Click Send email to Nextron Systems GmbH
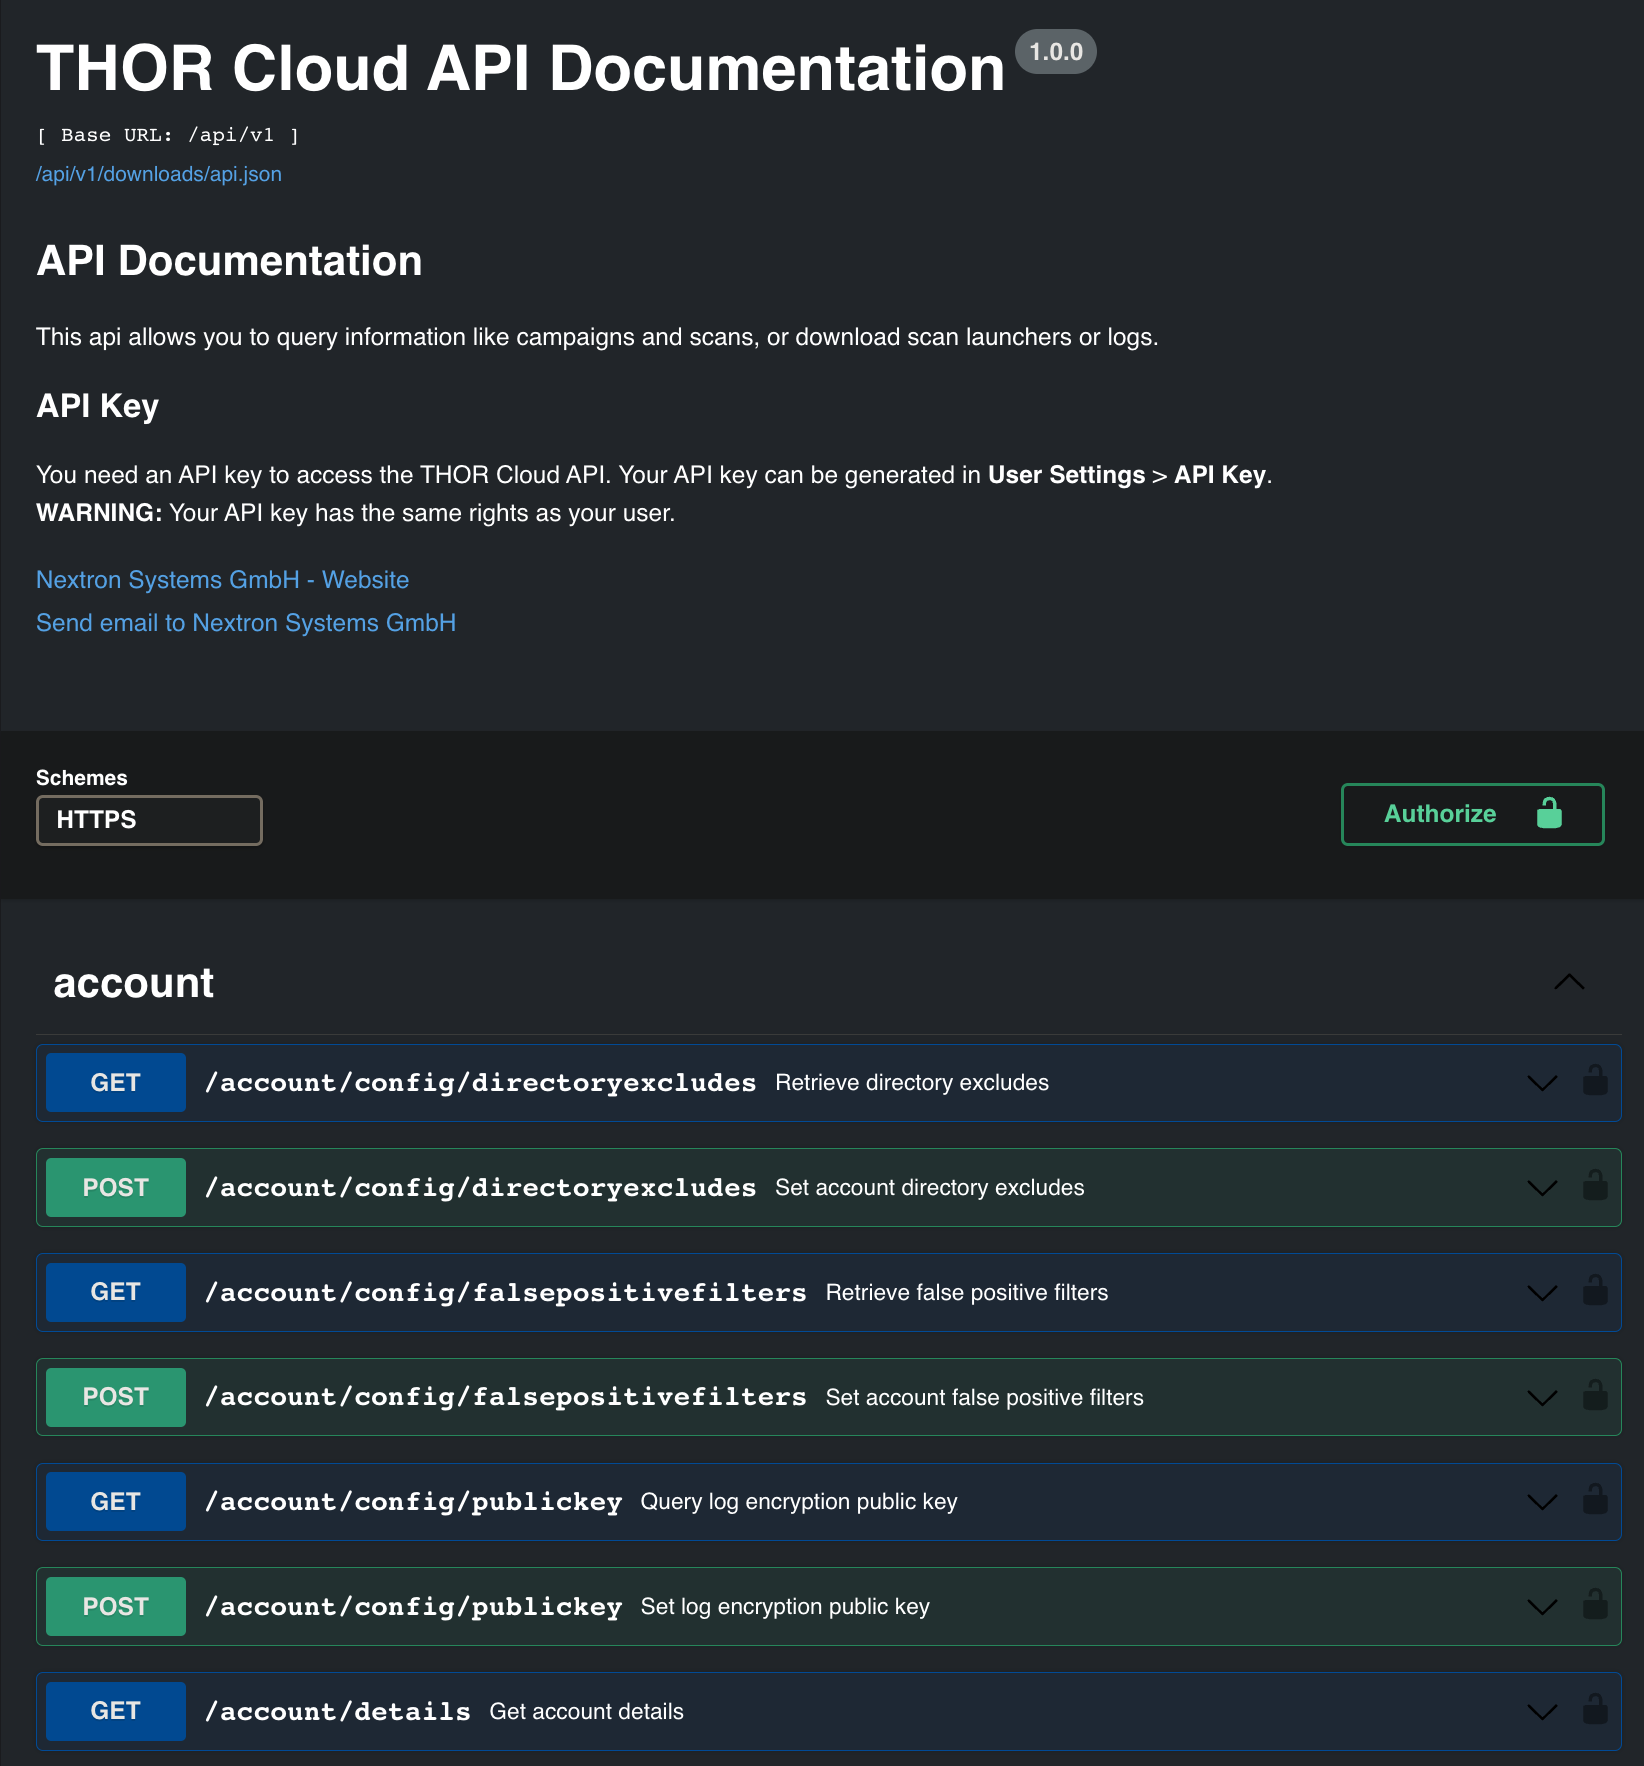 coord(246,623)
